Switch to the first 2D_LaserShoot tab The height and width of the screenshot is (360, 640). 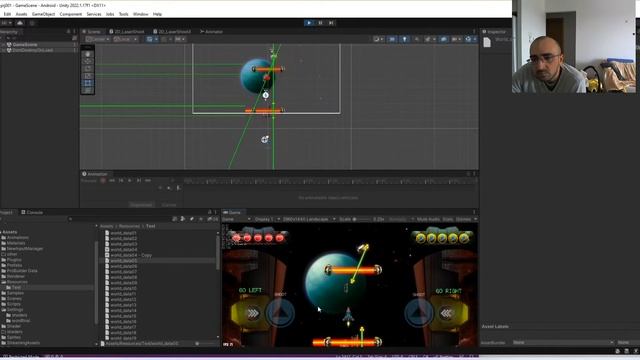click(127, 31)
